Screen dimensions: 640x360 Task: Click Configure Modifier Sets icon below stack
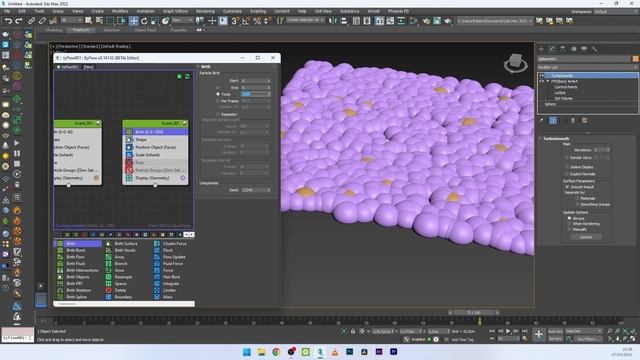pyautogui.click(x=584, y=120)
